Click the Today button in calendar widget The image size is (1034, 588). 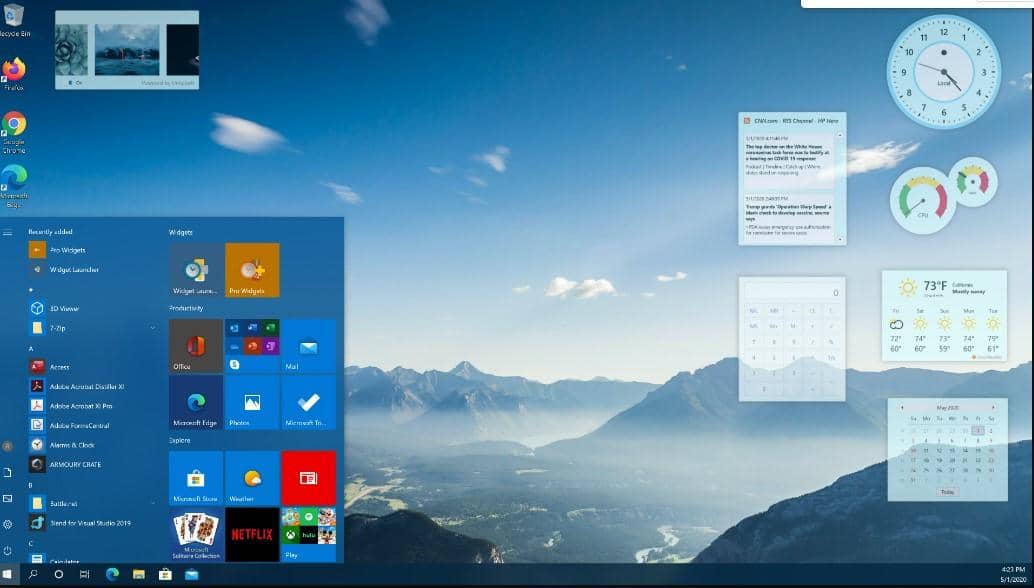click(946, 491)
